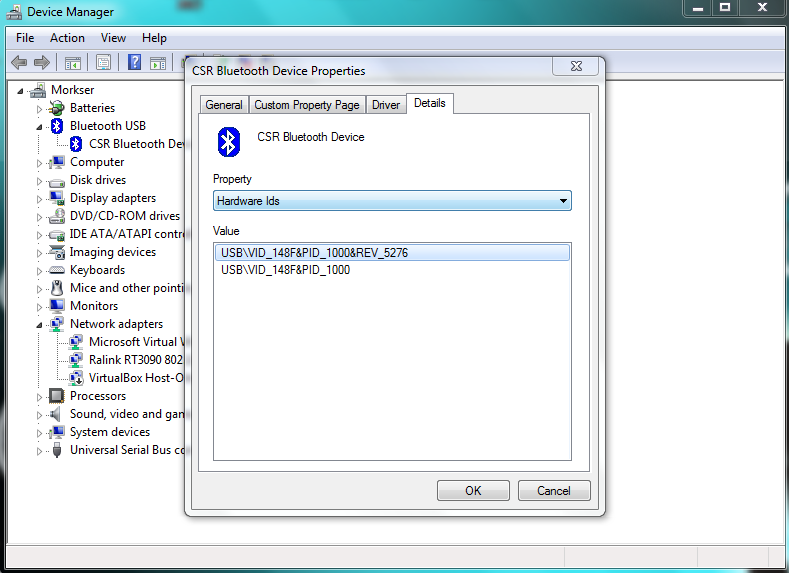Open the File menu
Viewport: 789px width, 573px height.
(x=25, y=38)
